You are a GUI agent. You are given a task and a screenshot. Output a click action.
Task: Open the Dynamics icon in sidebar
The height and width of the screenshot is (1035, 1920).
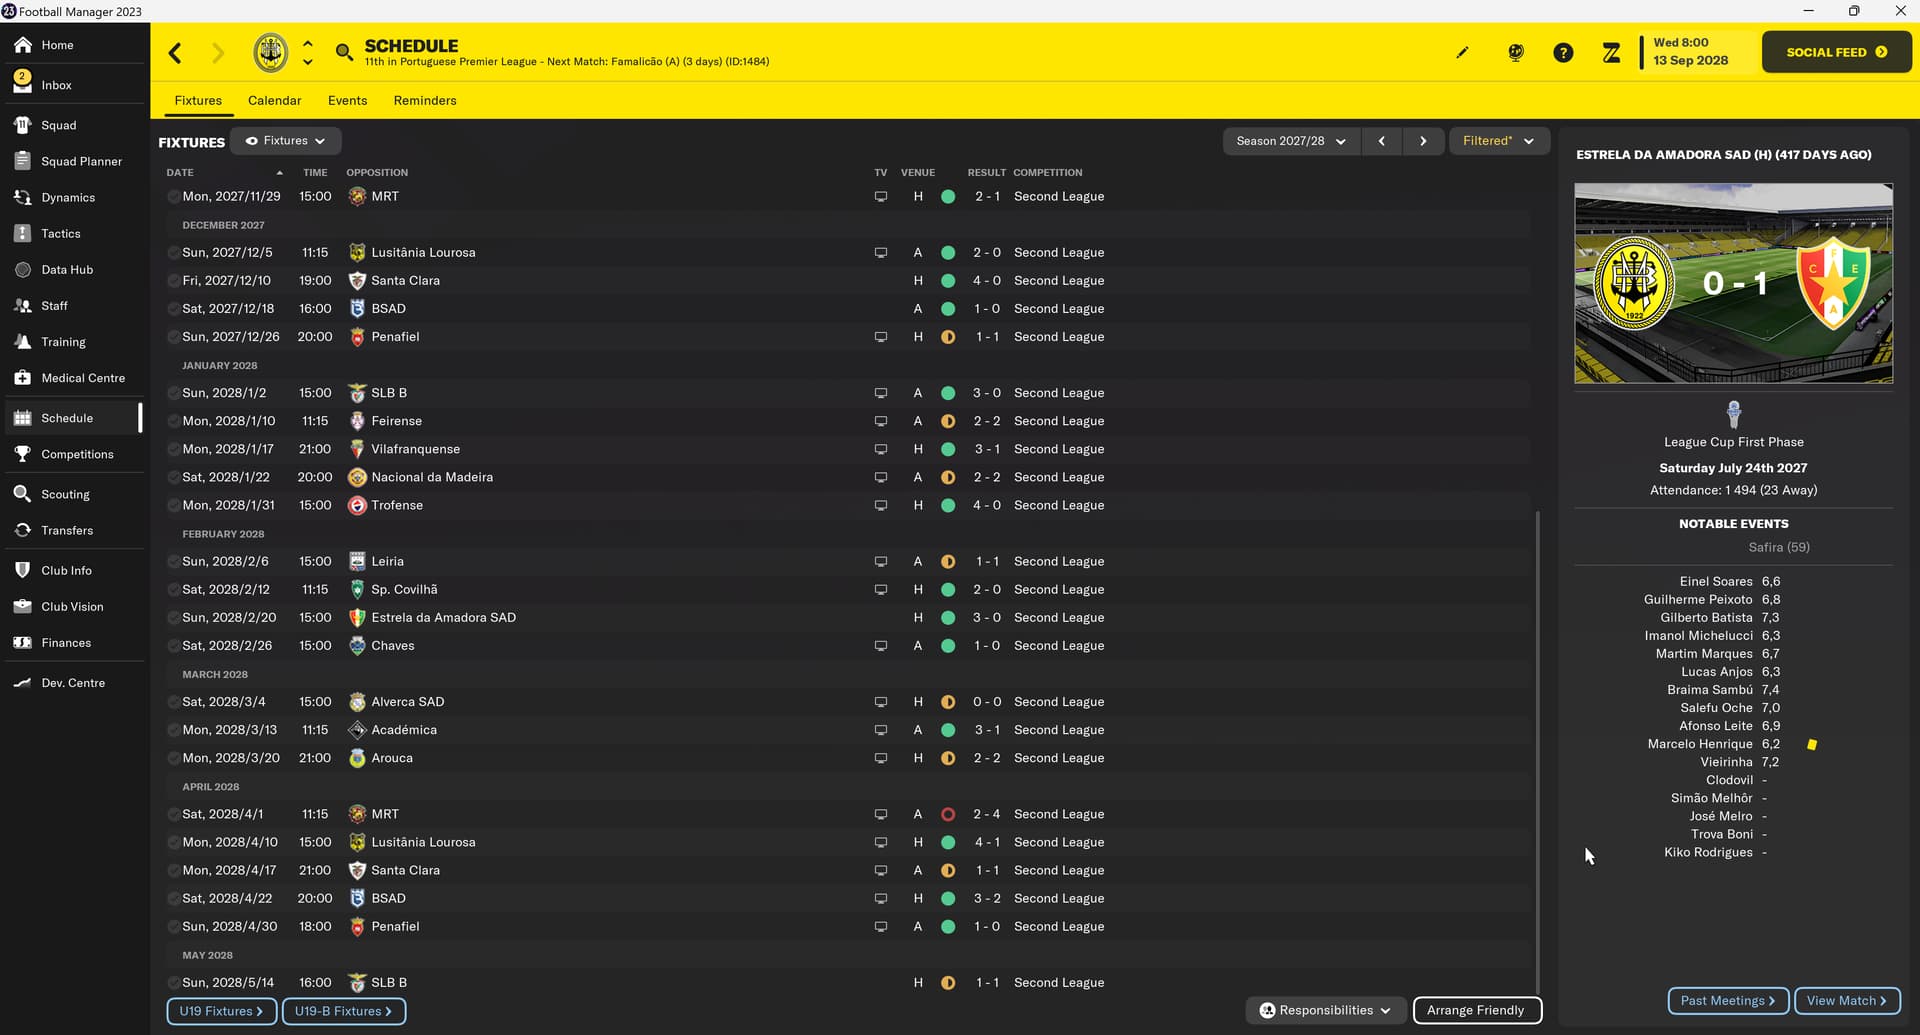point(23,197)
